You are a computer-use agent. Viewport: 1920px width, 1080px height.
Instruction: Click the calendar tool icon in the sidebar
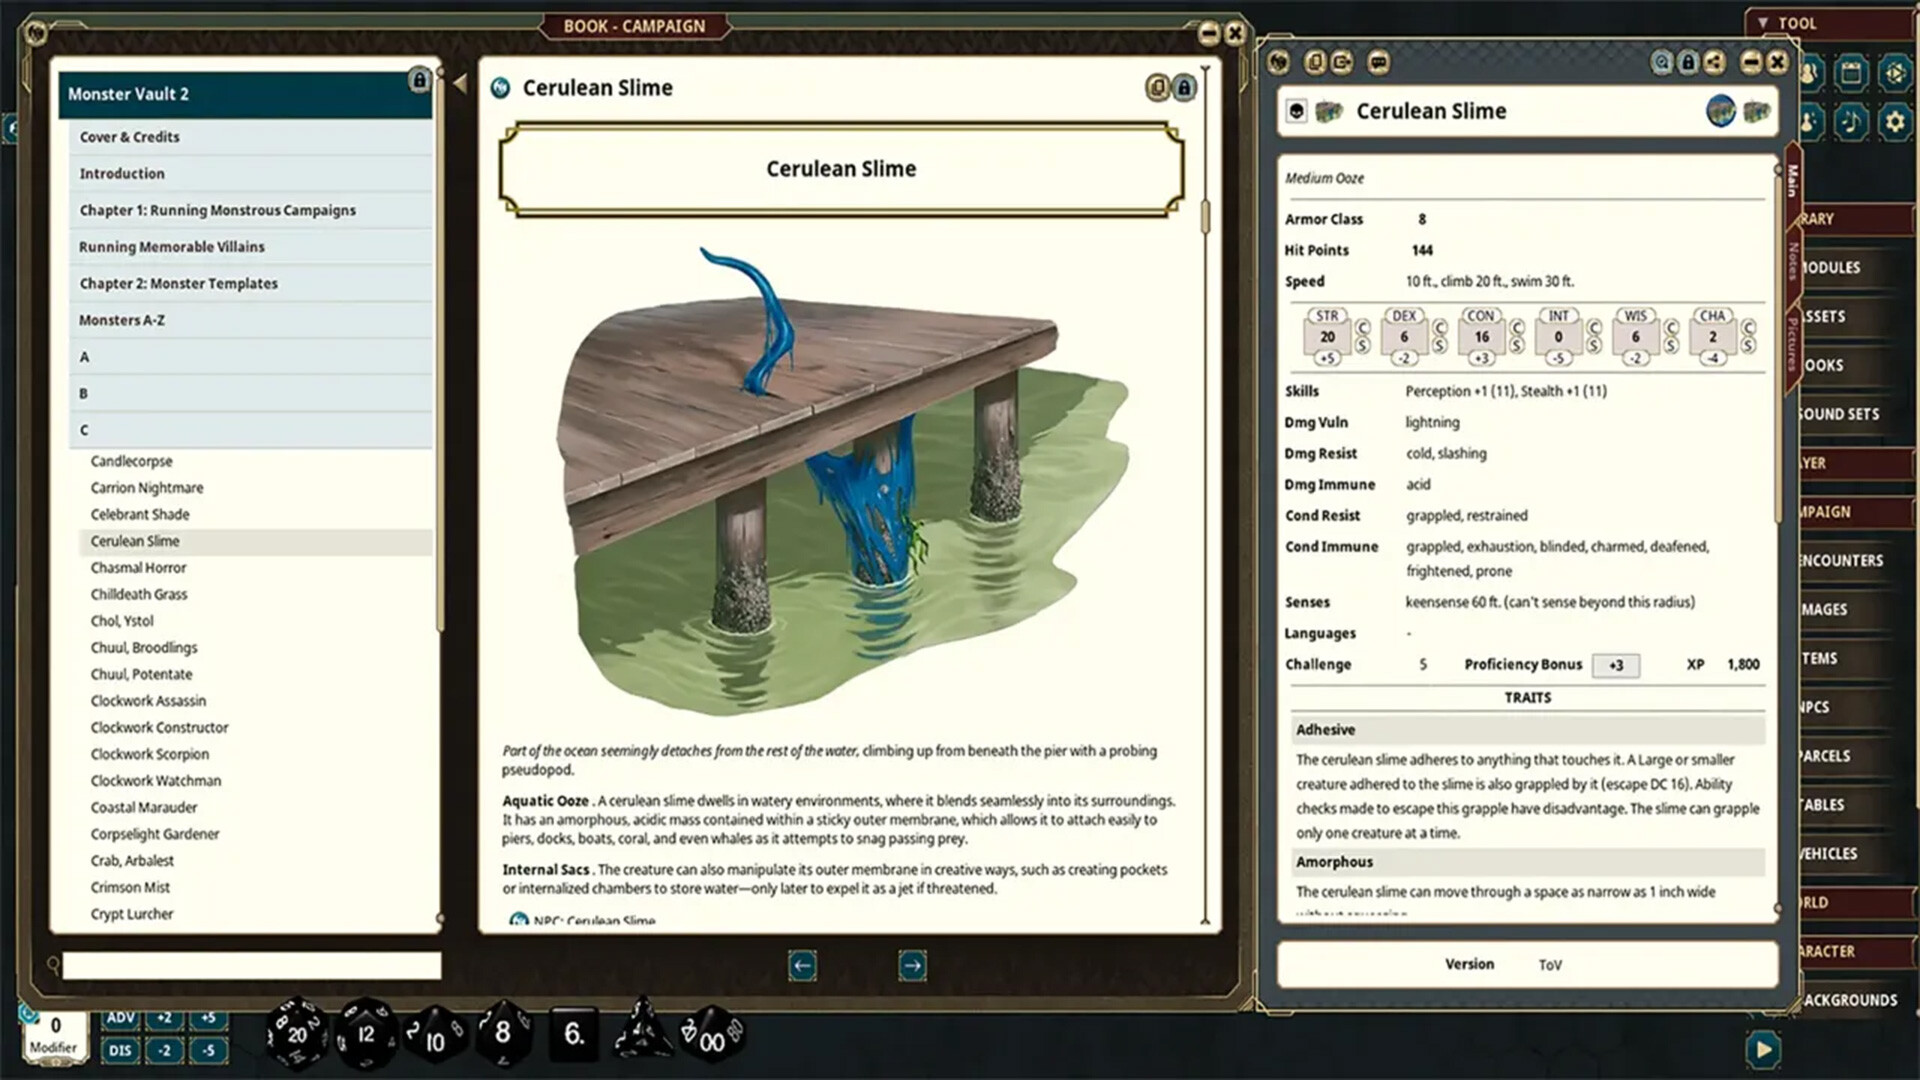click(1851, 72)
